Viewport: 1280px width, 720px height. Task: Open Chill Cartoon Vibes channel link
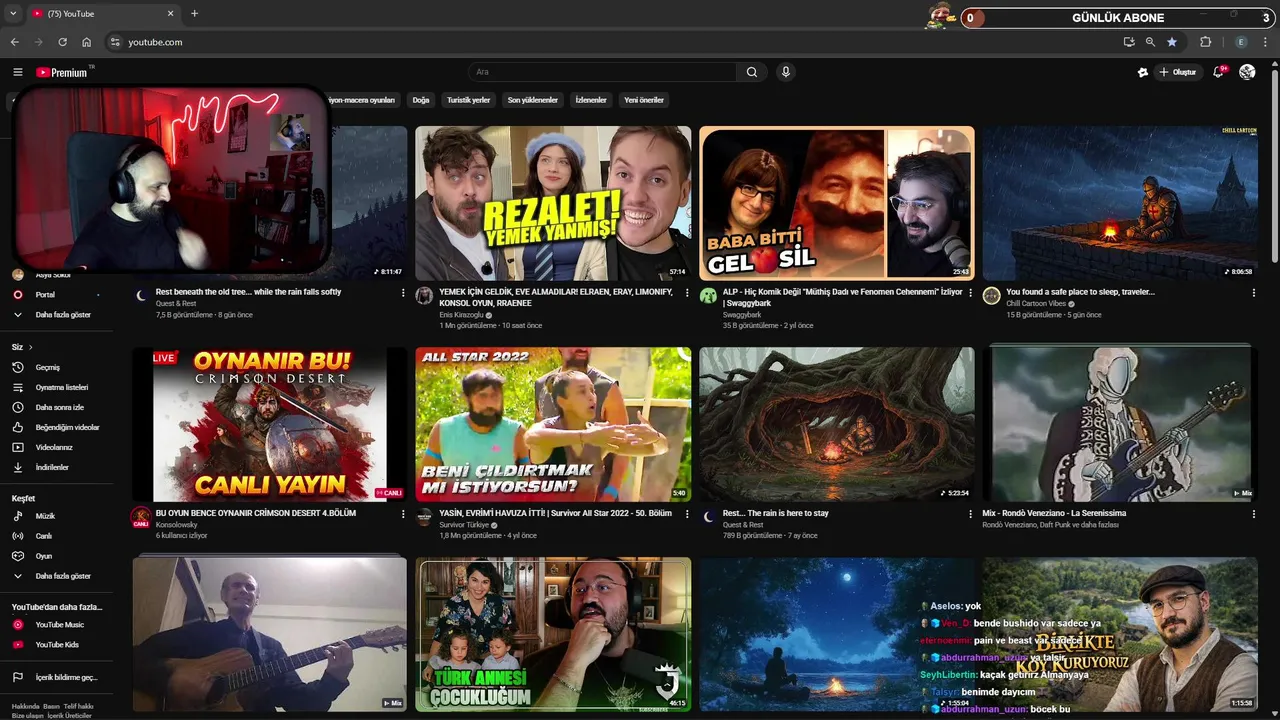coord(1036,303)
